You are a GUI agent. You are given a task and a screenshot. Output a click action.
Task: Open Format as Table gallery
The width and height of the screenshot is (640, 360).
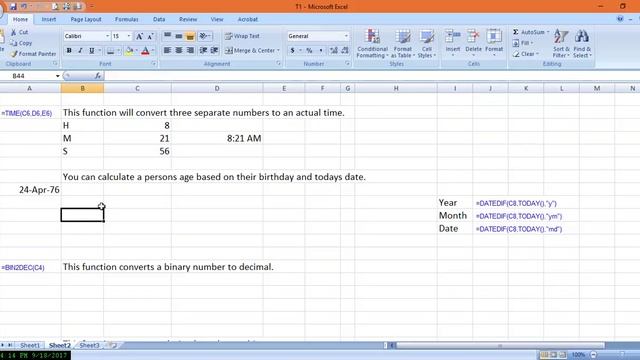[x=402, y=44]
